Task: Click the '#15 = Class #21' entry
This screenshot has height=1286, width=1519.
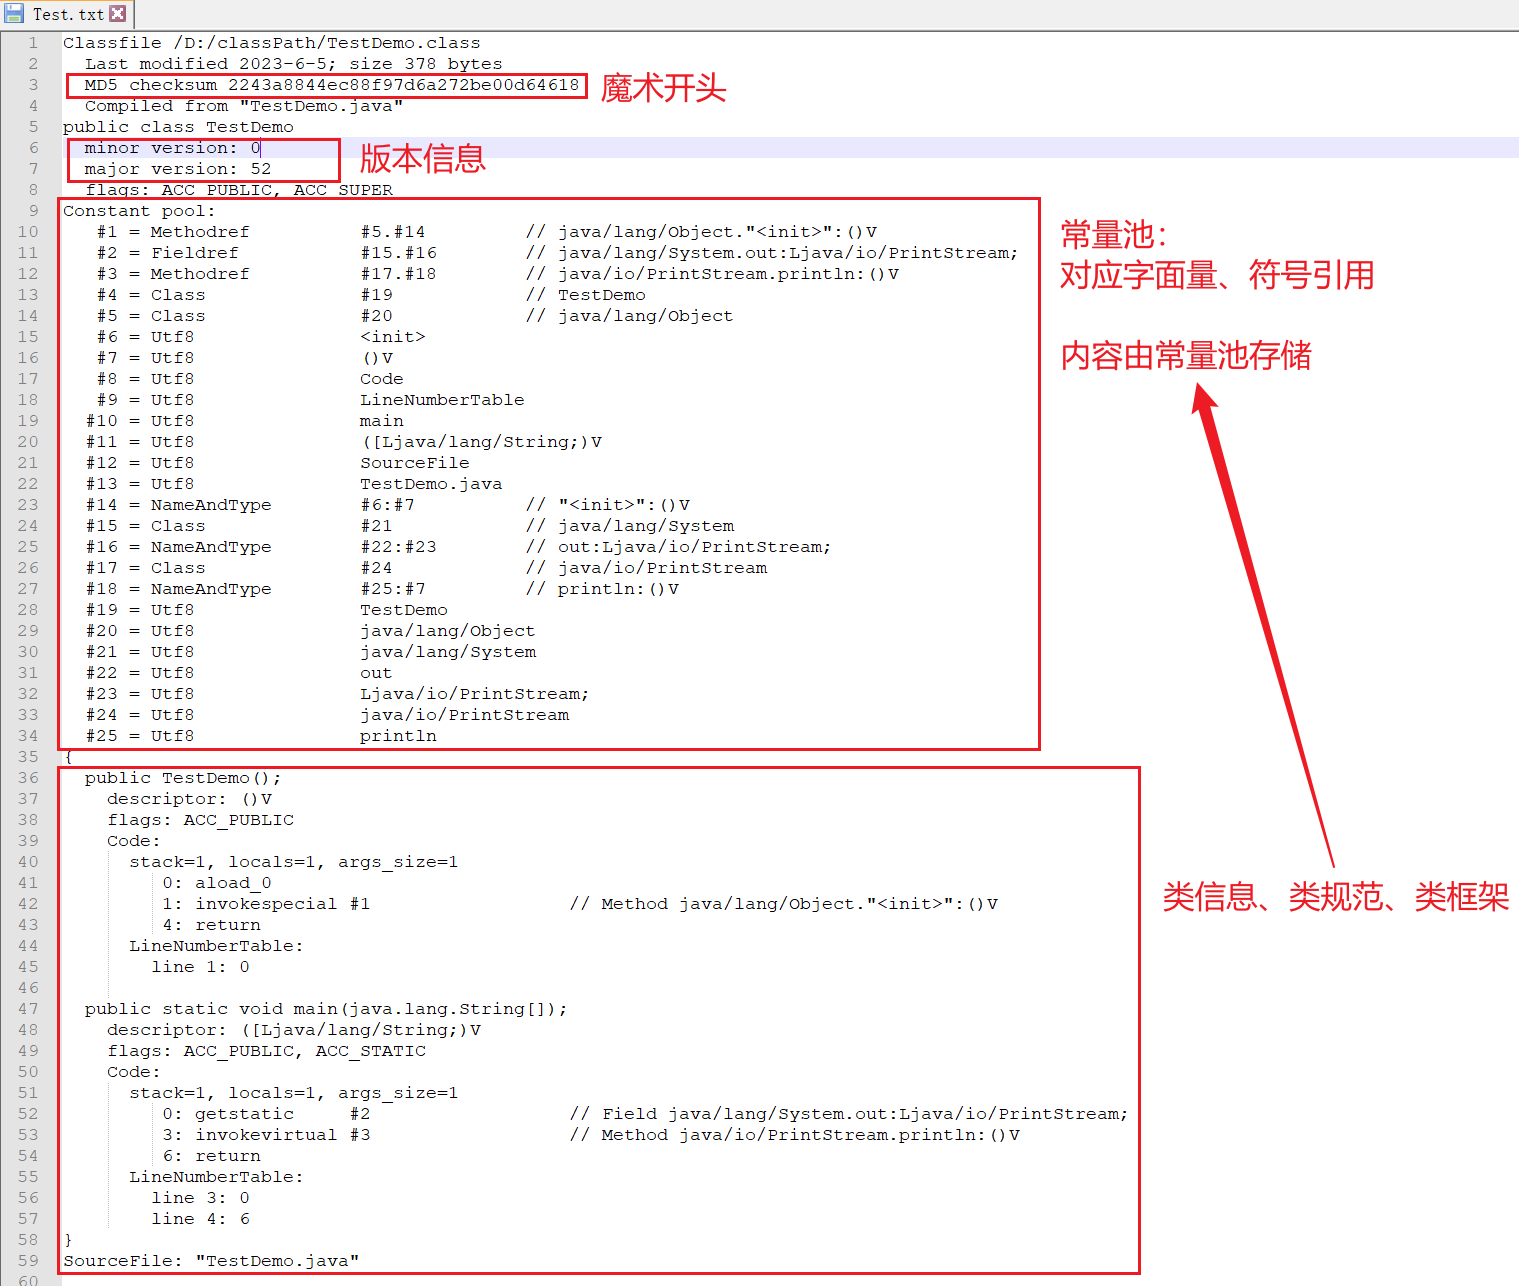Action: pyautogui.click(x=410, y=526)
